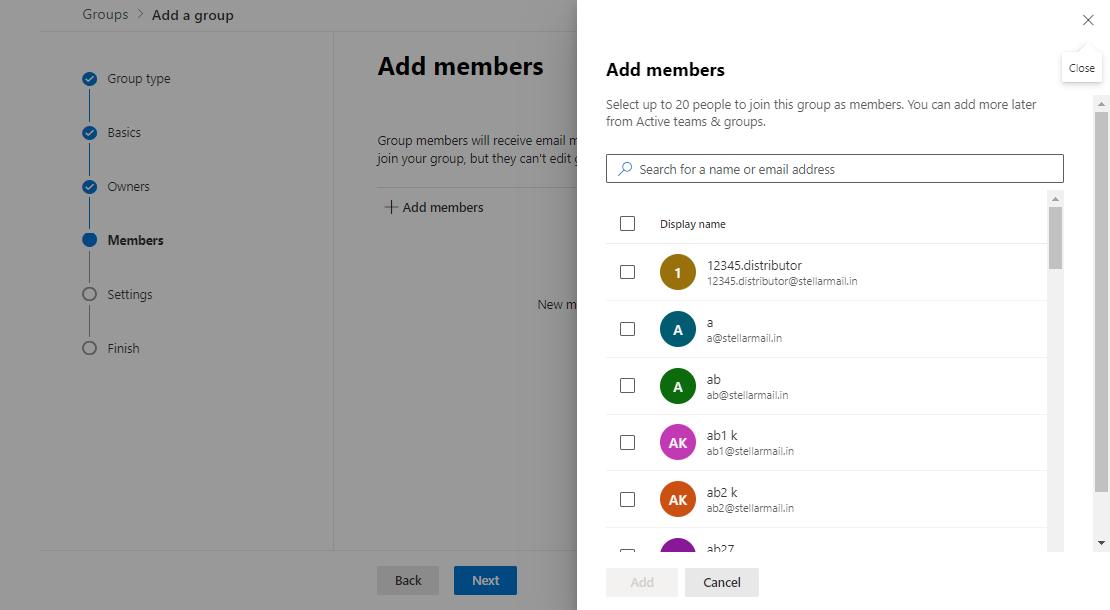Click the name or email search field
Image resolution: width=1110 pixels, height=610 pixels.
835,169
